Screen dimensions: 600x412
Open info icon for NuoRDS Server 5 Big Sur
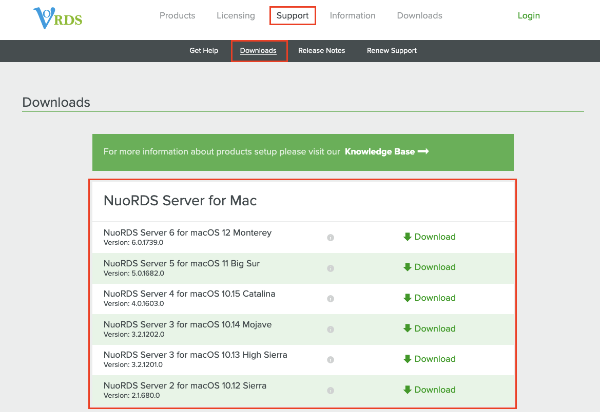click(331, 268)
